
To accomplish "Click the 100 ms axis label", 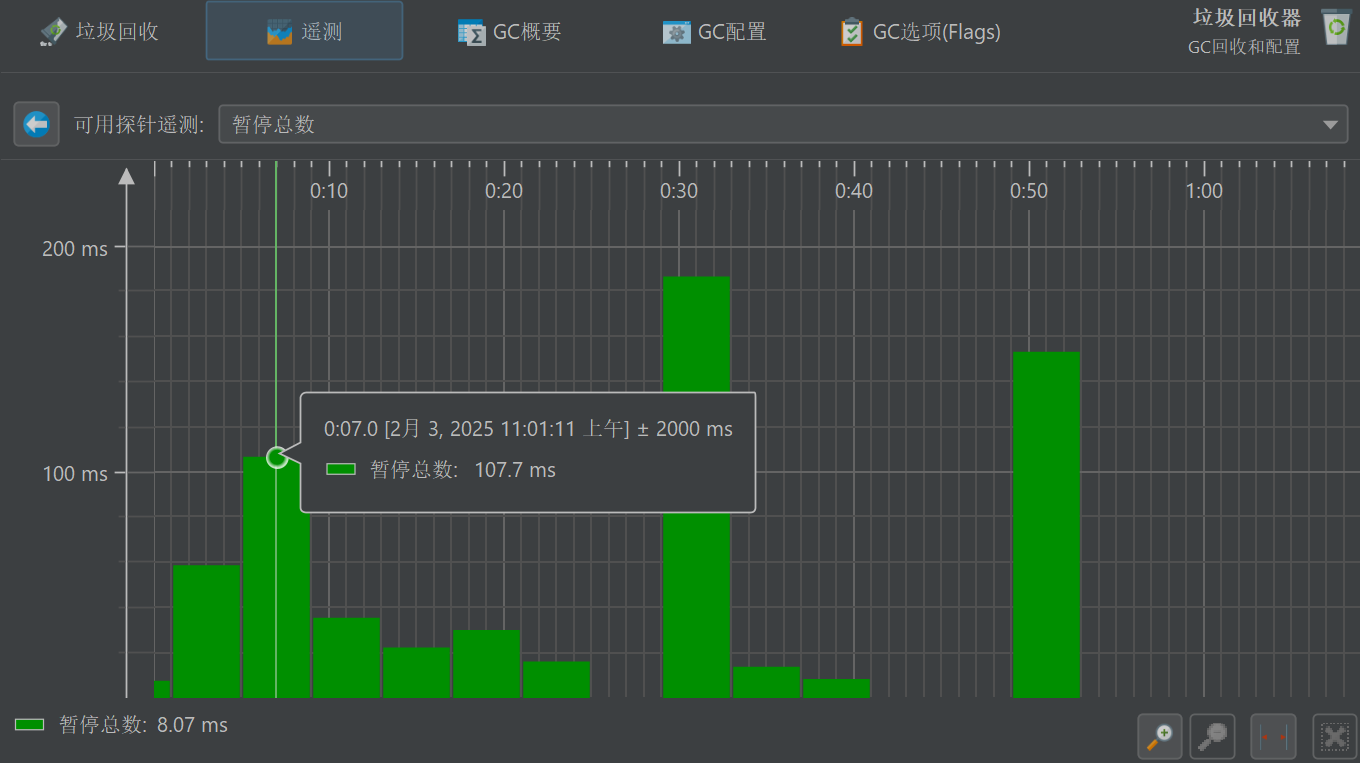I will point(75,473).
